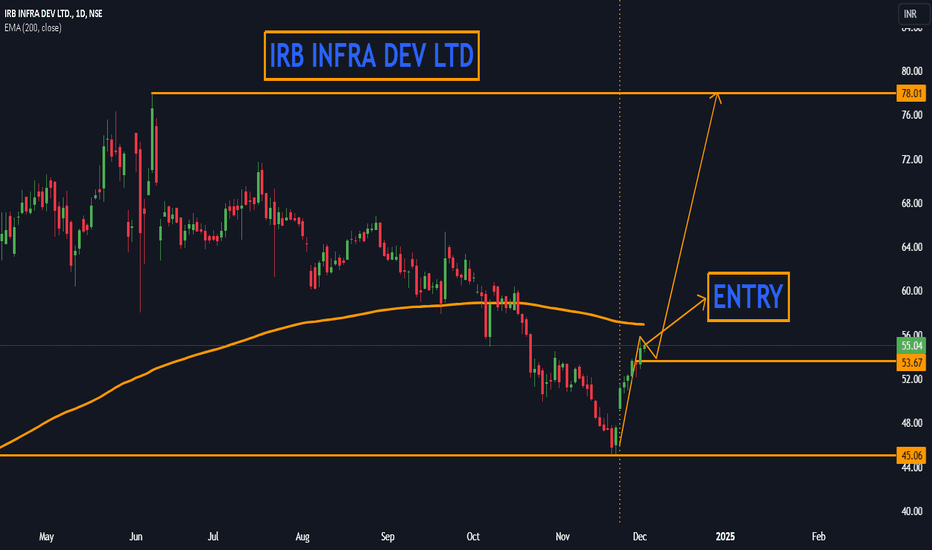Screen dimensions: 932x550
Task: Click the 52.00 price axis value
Action: pos(911,379)
